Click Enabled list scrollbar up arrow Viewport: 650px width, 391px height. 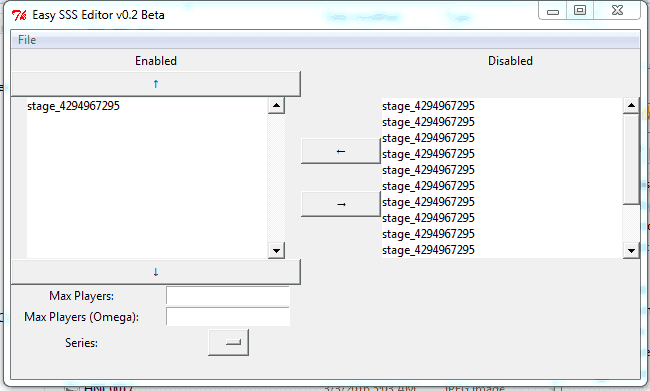pyautogui.click(x=276, y=105)
